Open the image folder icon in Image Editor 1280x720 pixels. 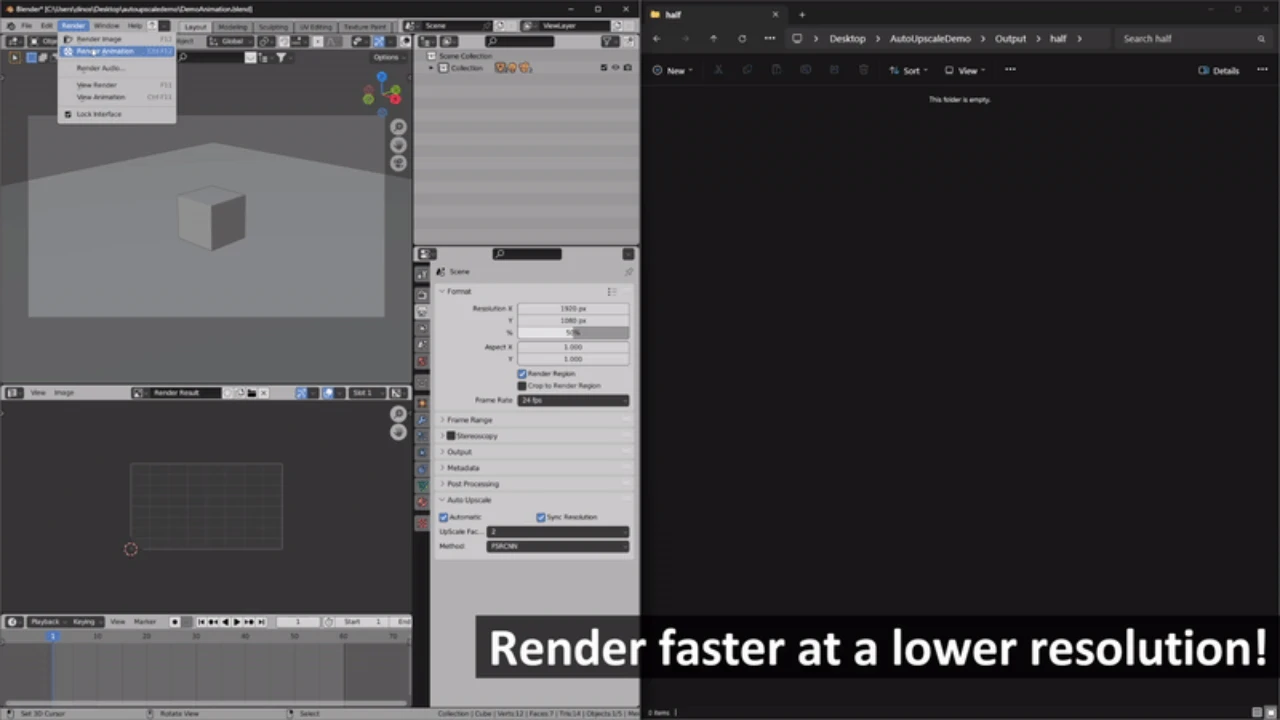pos(252,393)
